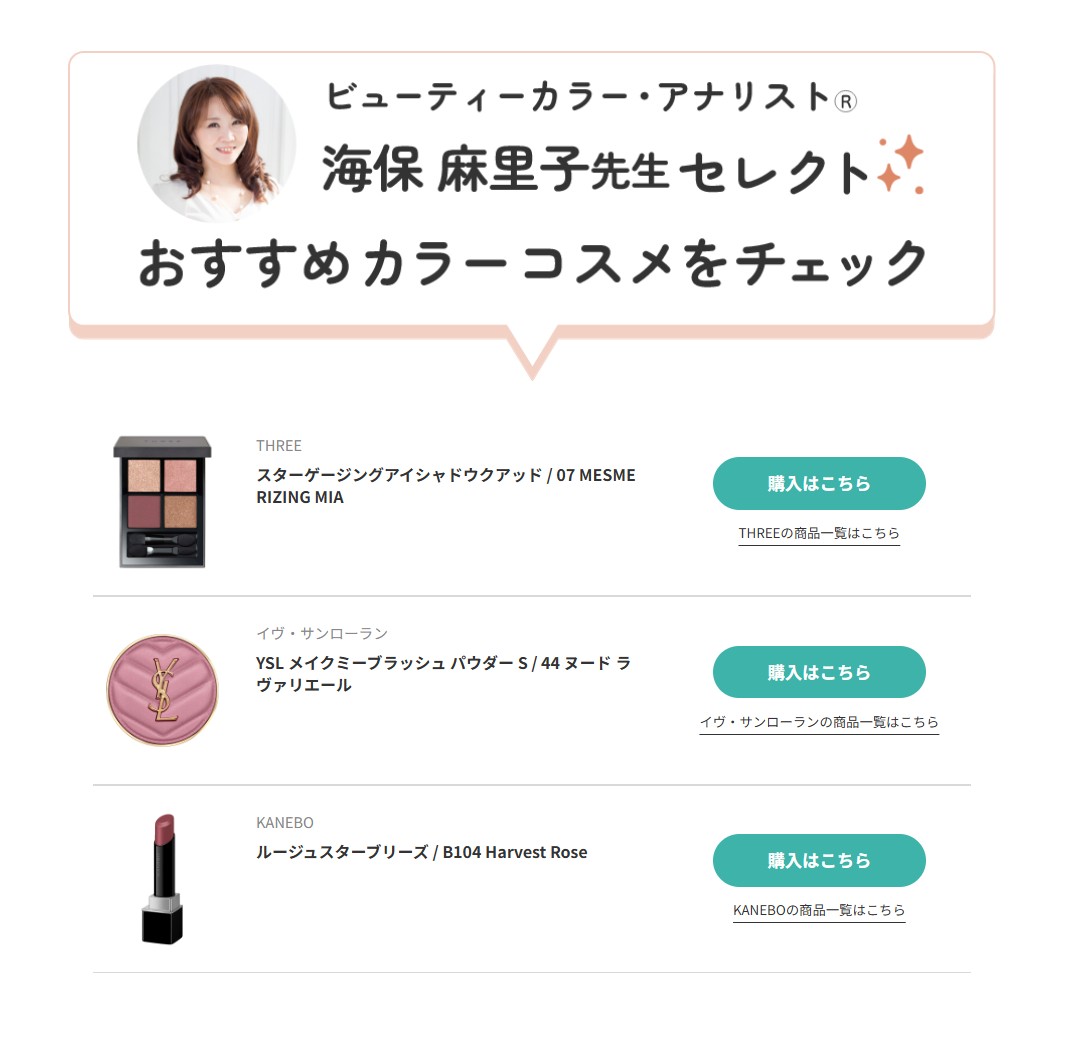
Task: Open the YSL pink blush compact image
Action: (162, 690)
